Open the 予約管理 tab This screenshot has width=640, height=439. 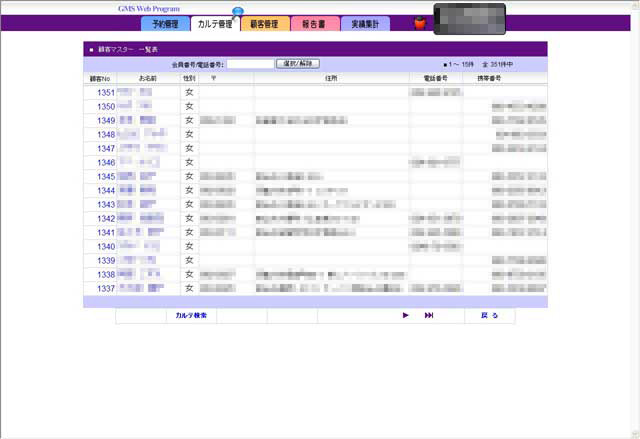point(164,23)
